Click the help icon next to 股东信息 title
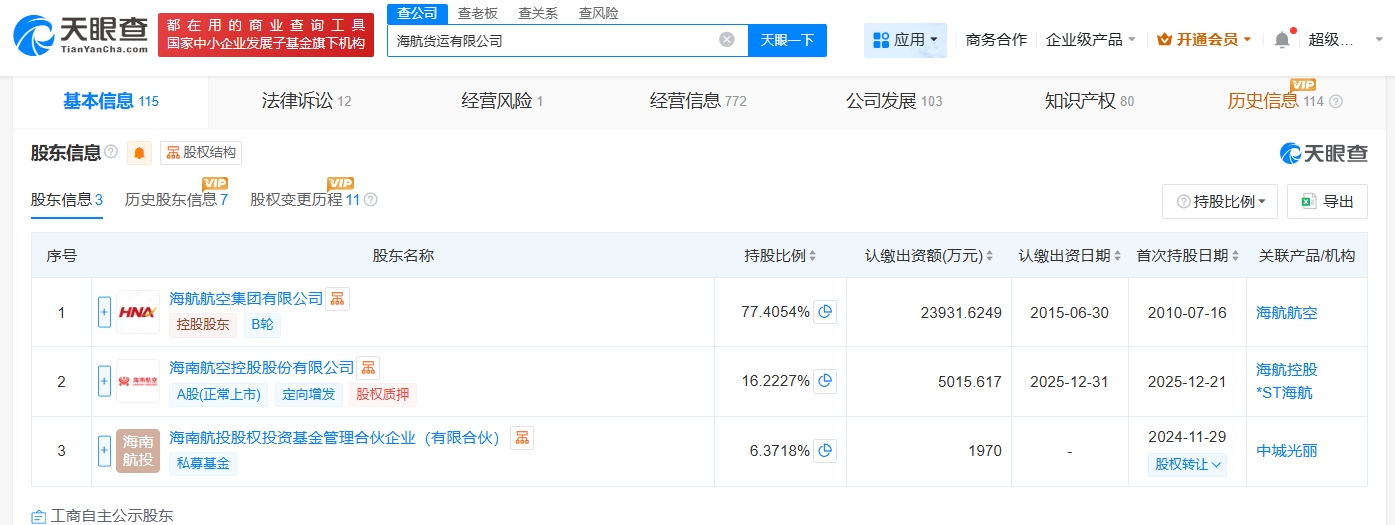Image resolution: width=1395 pixels, height=525 pixels. pos(111,153)
